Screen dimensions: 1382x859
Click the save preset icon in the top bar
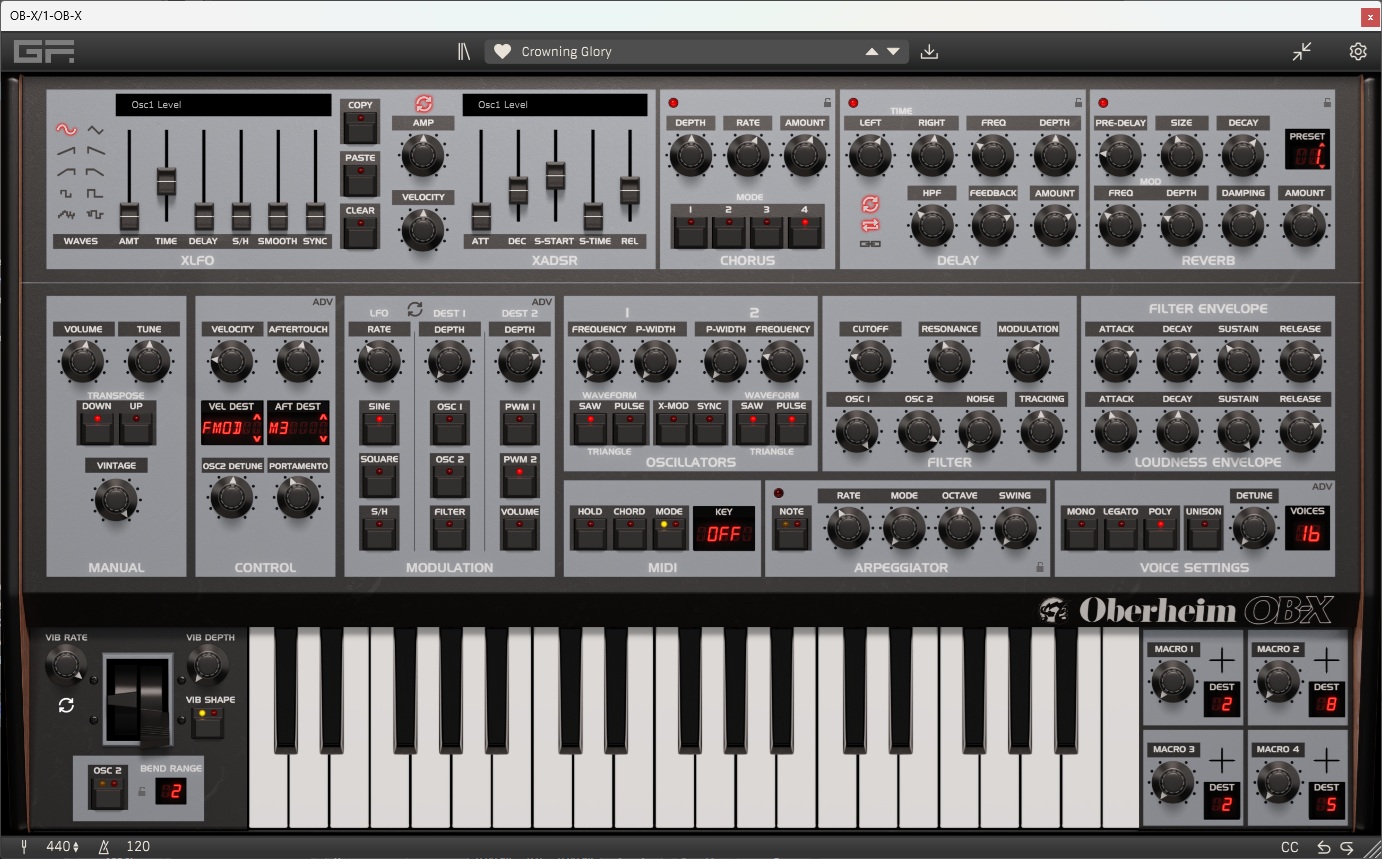pyautogui.click(x=929, y=51)
